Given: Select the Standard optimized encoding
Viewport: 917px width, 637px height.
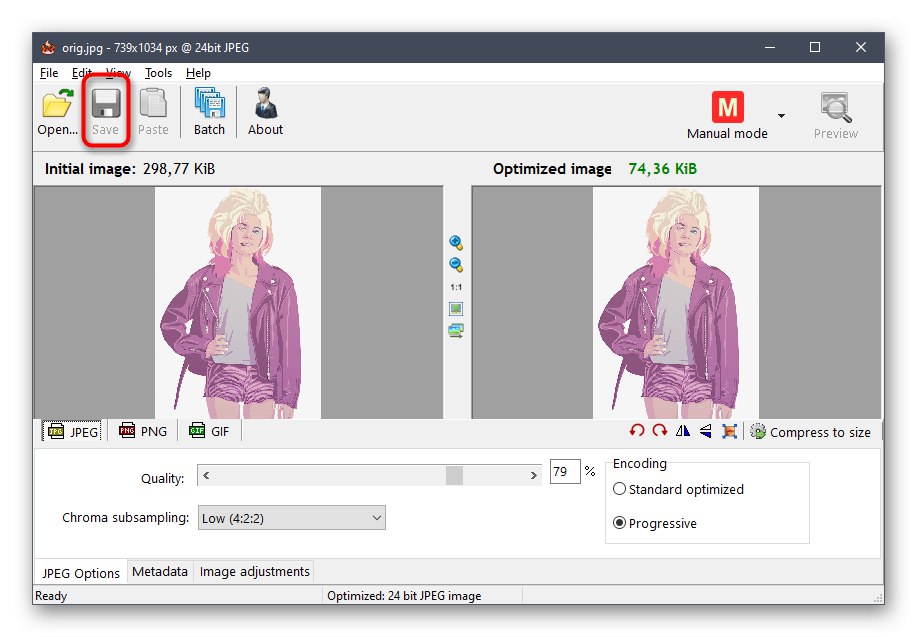Looking at the screenshot, I should [678, 489].
